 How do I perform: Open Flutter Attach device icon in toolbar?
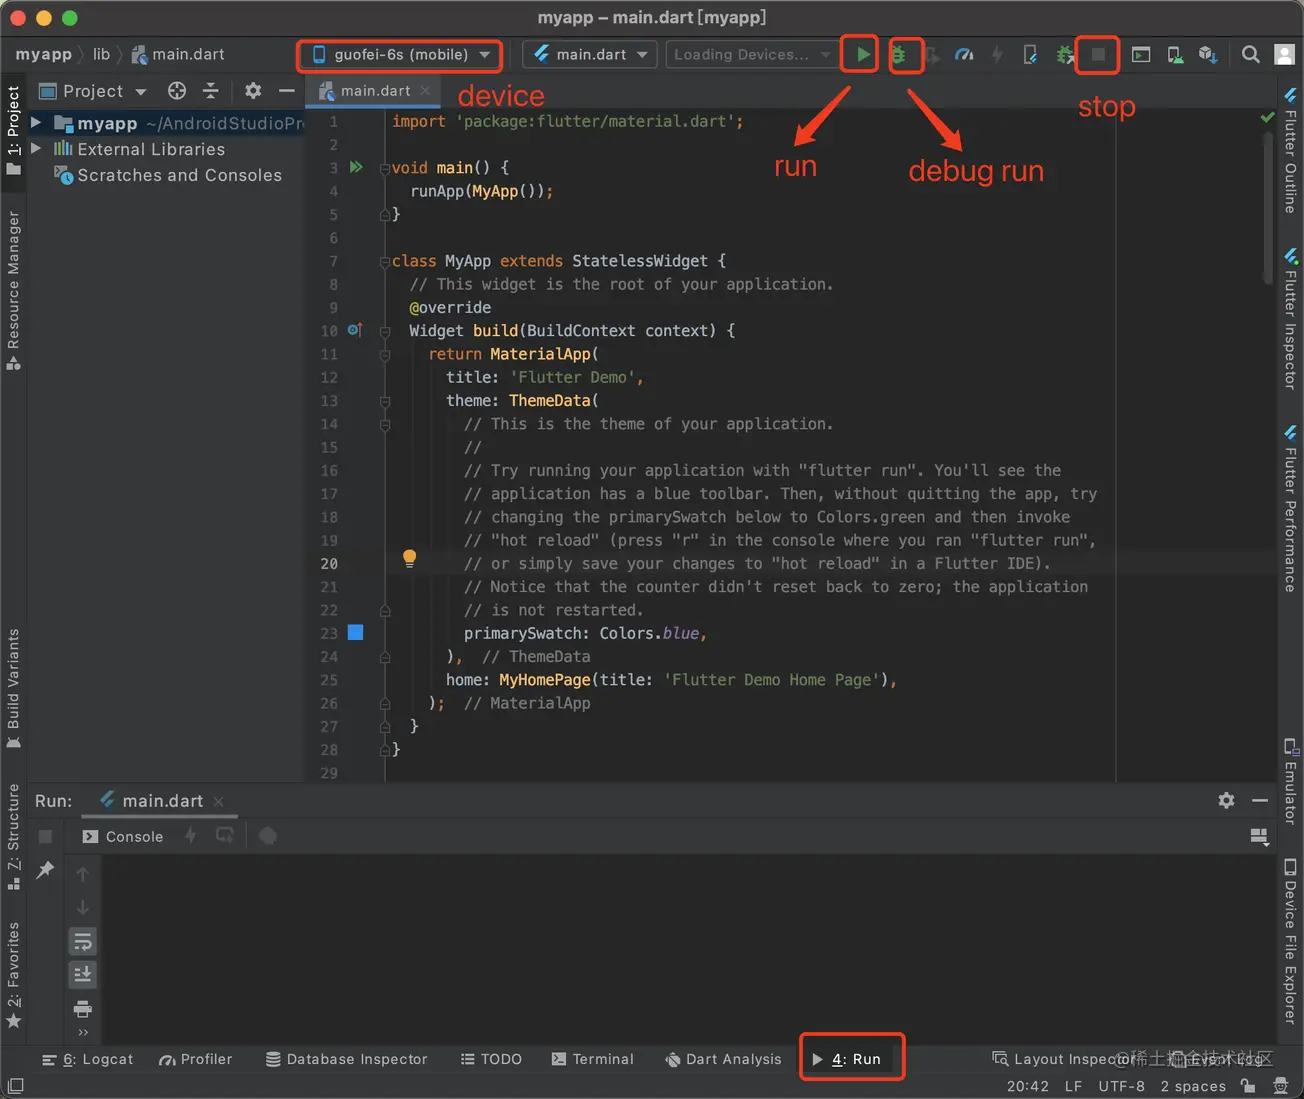tap(1030, 55)
